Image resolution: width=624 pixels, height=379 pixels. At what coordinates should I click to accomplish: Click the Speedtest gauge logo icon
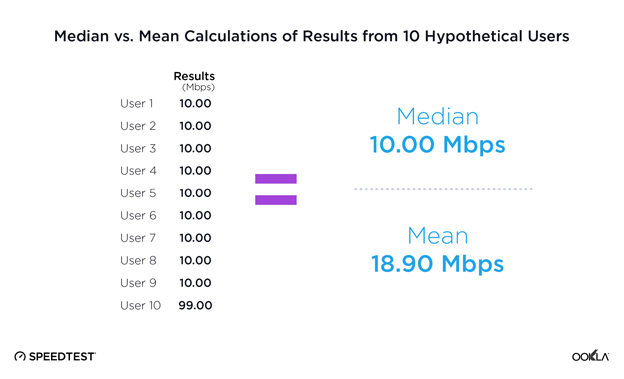click(x=20, y=356)
